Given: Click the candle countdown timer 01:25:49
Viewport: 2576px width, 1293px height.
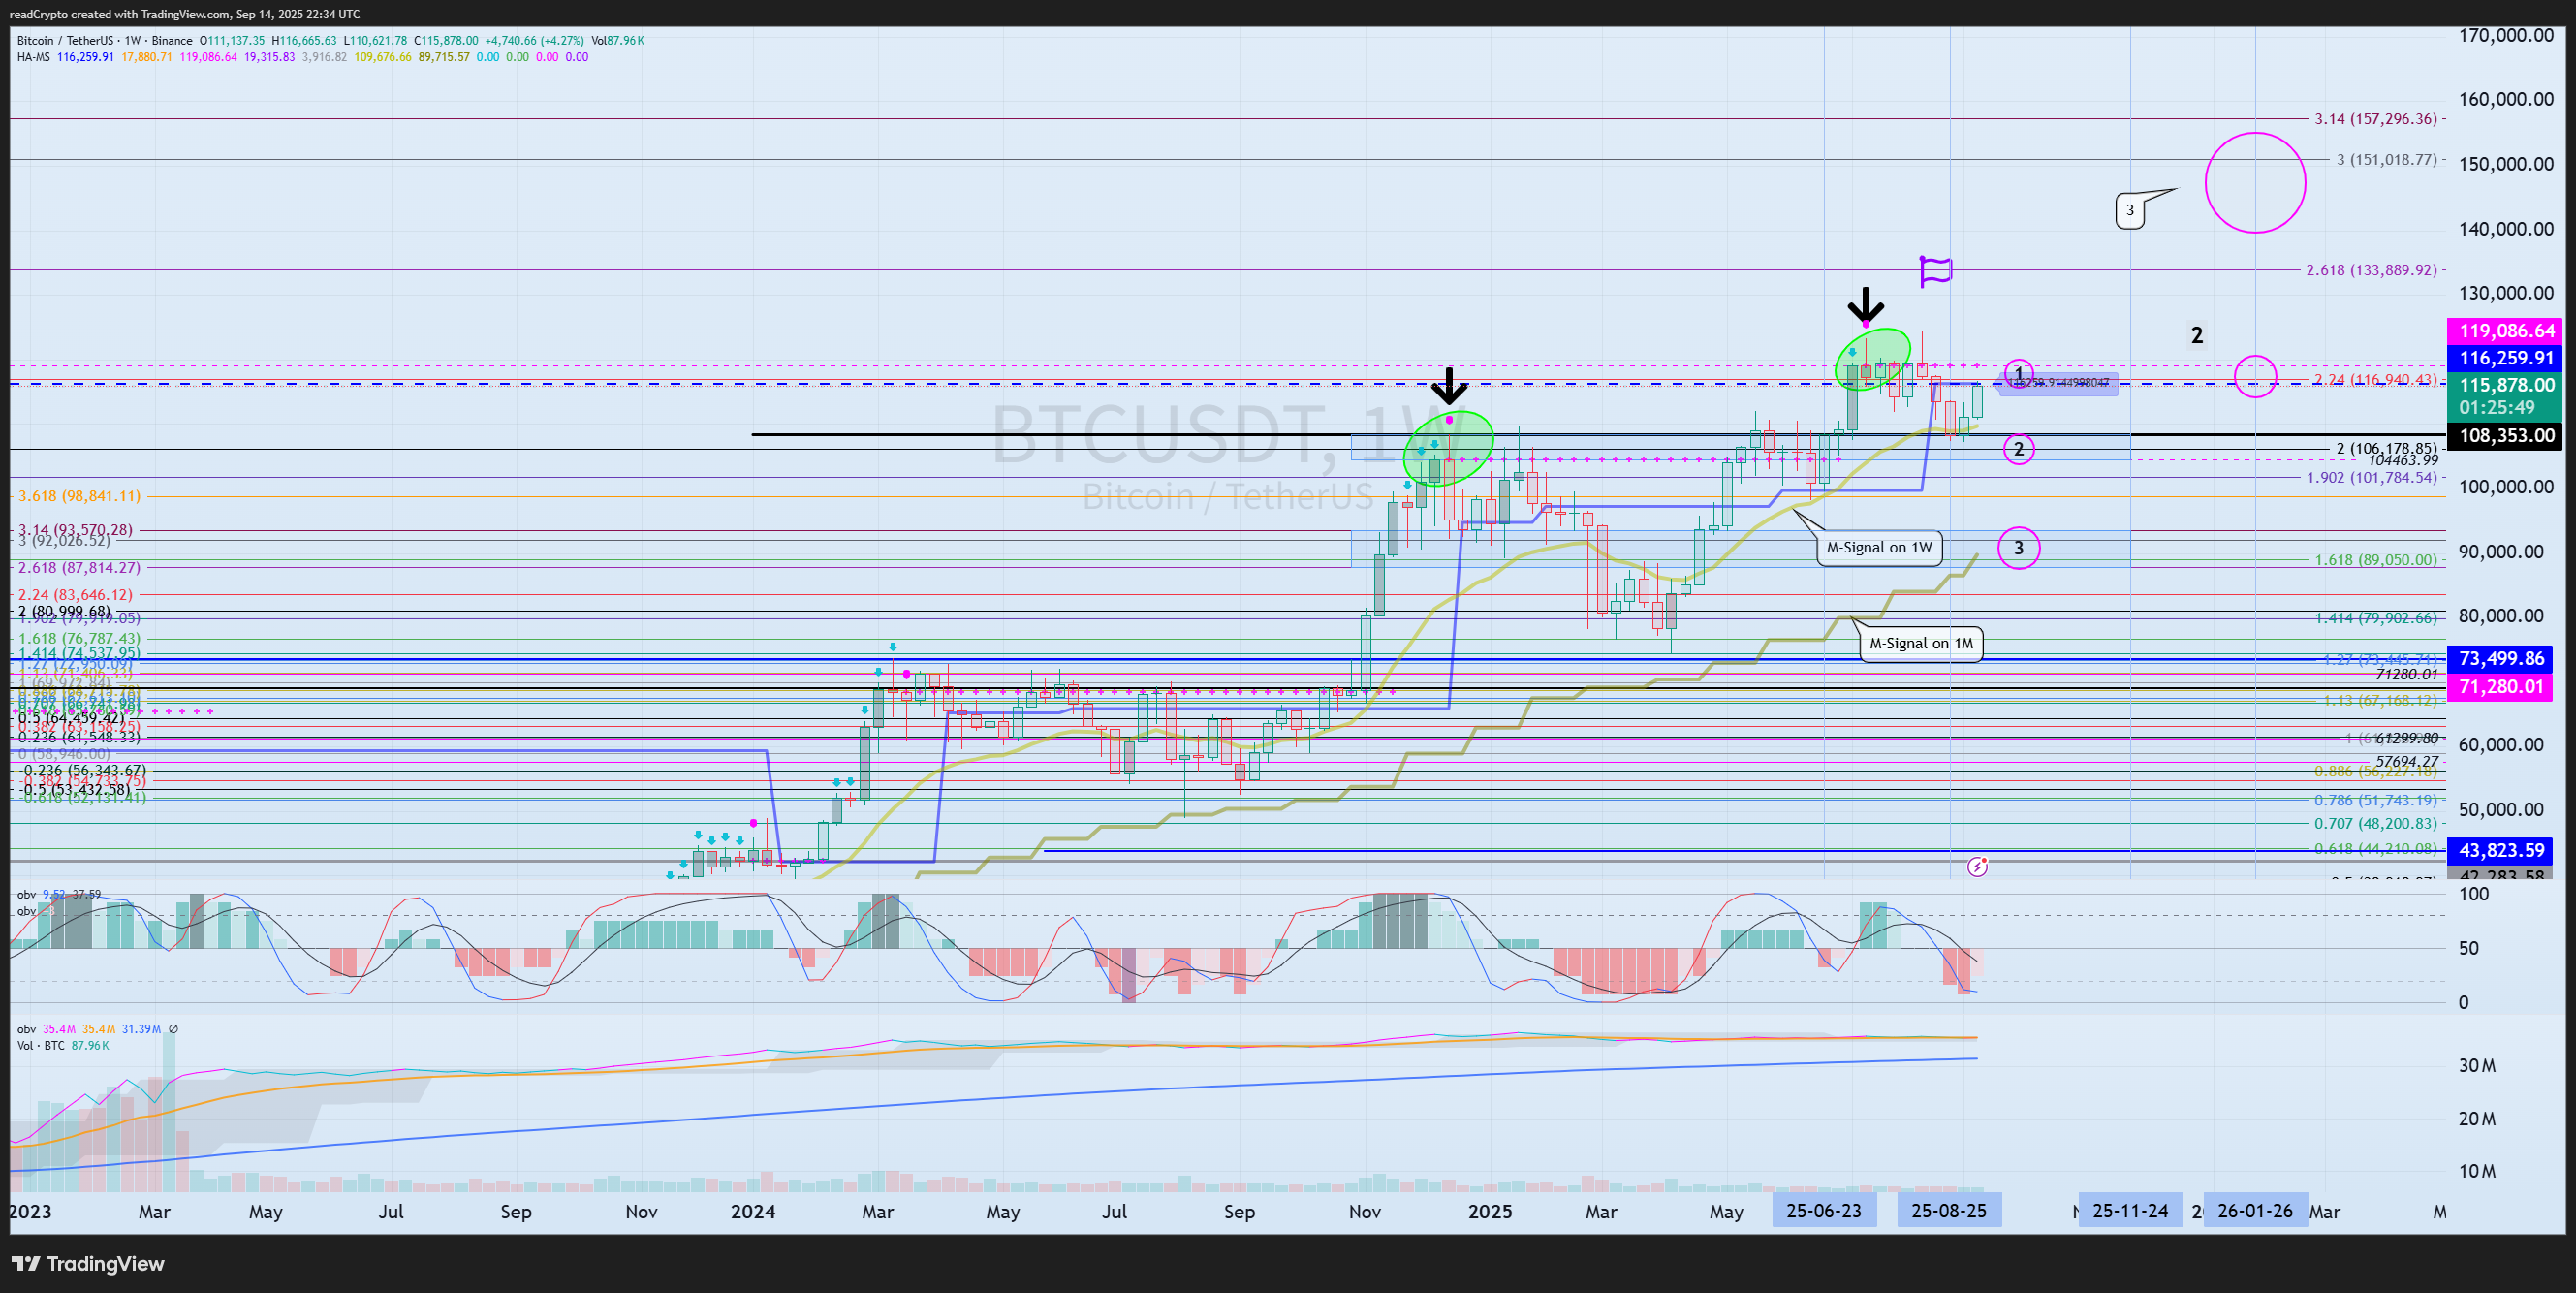Looking at the screenshot, I should 2497,408.
